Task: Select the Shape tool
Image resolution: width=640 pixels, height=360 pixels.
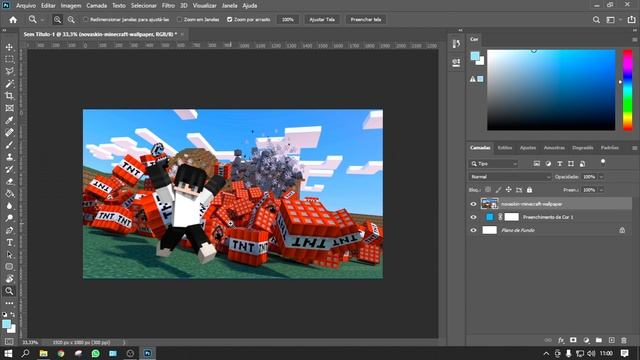Action: [x=9, y=267]
